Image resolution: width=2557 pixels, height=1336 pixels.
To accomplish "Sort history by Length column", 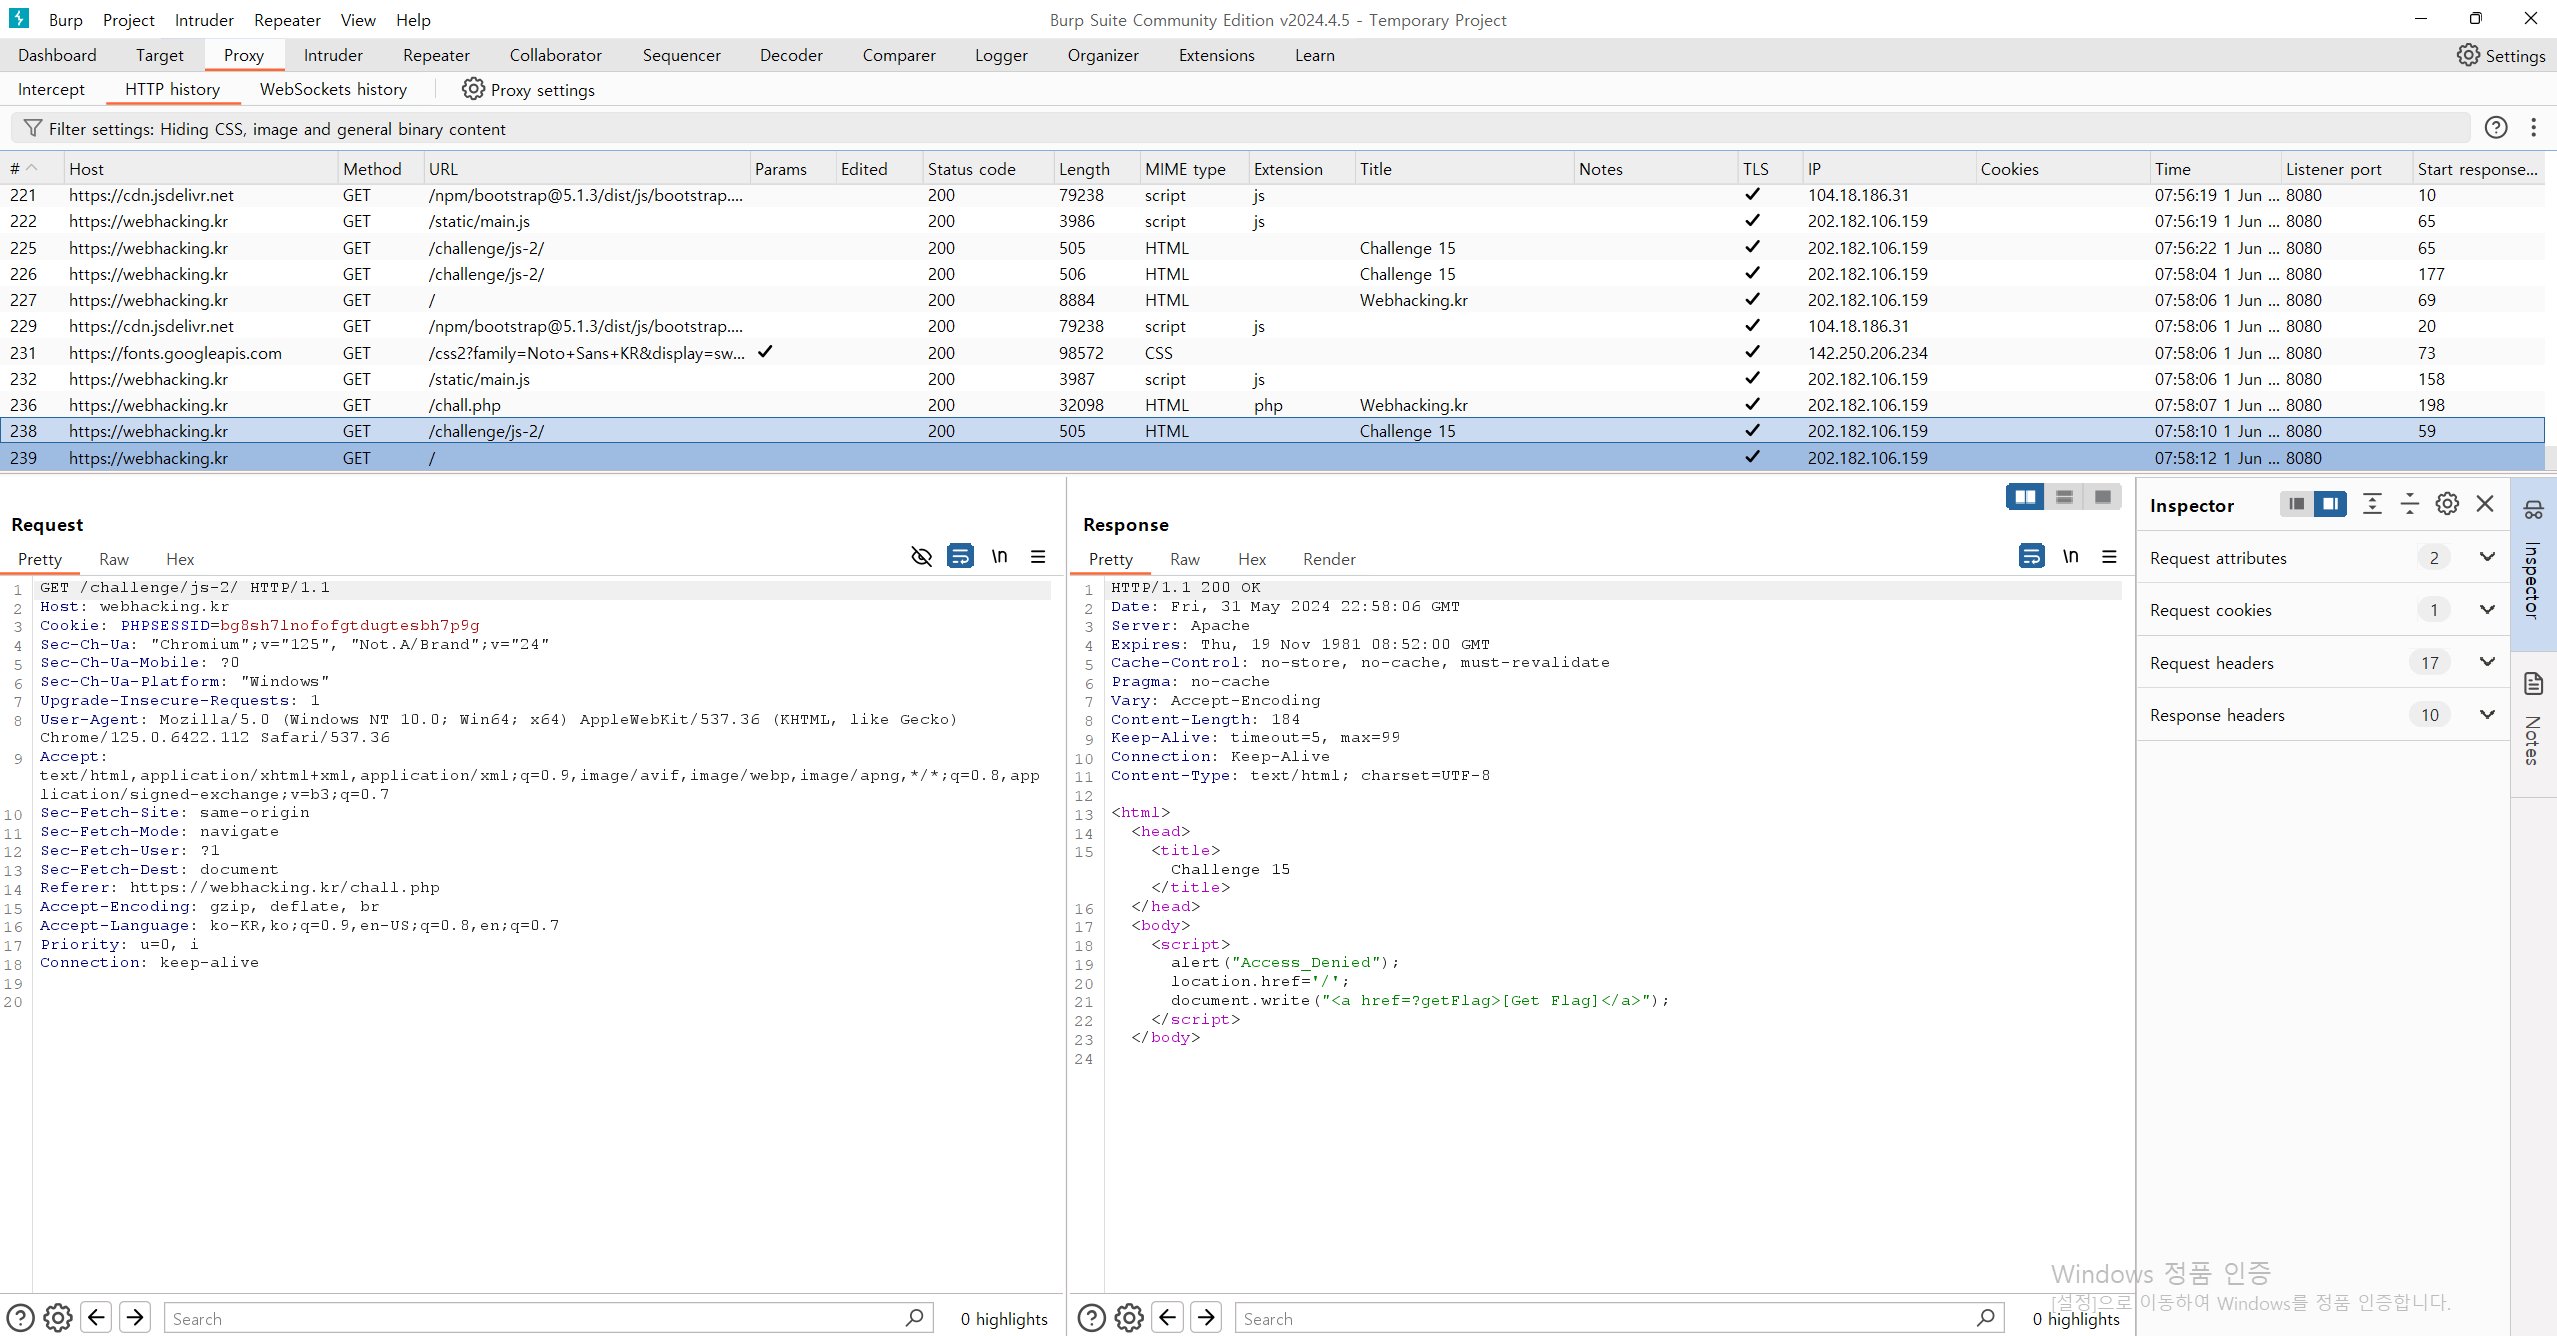I will 1096,168.
